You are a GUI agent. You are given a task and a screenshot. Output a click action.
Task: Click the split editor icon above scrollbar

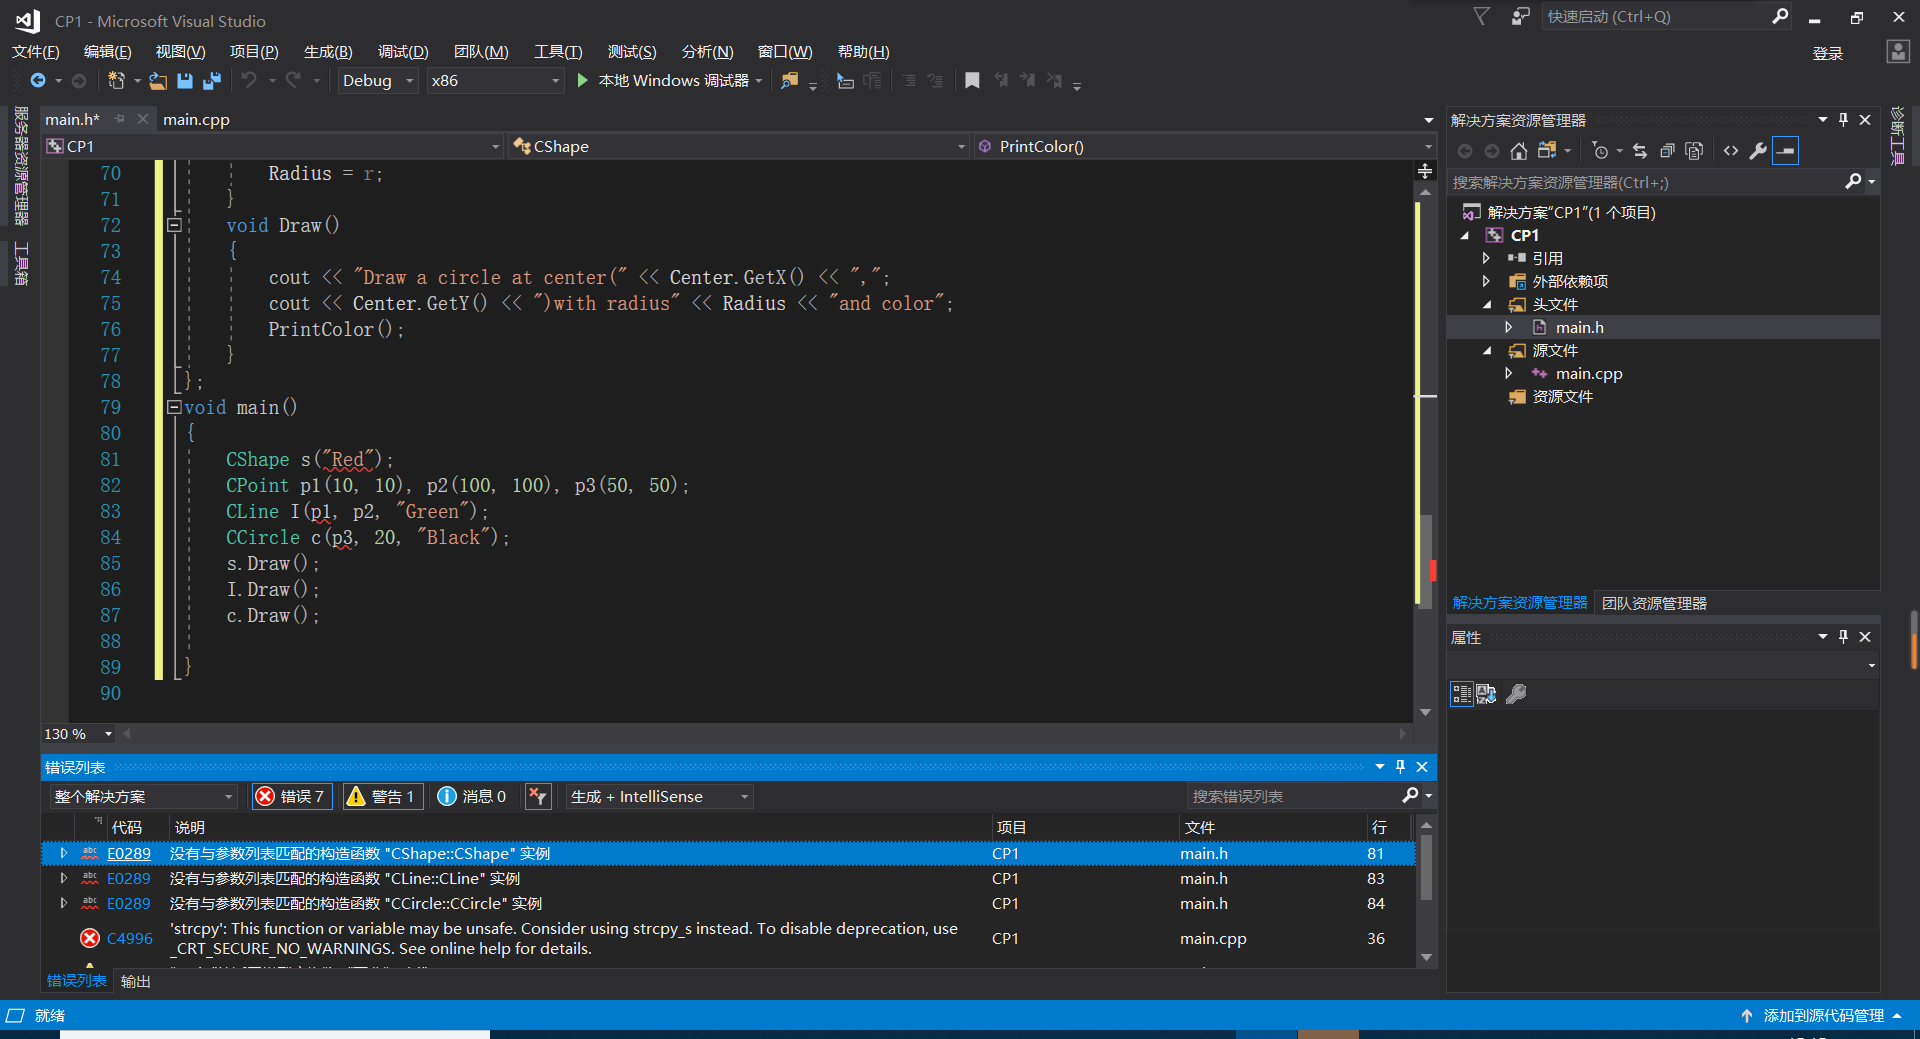[x=1426, y=172]
